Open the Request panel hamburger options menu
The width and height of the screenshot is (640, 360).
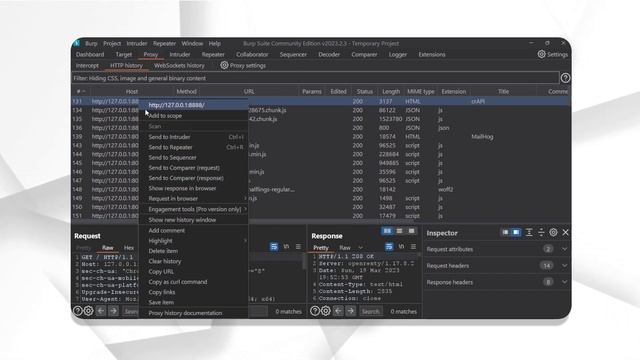298,247
